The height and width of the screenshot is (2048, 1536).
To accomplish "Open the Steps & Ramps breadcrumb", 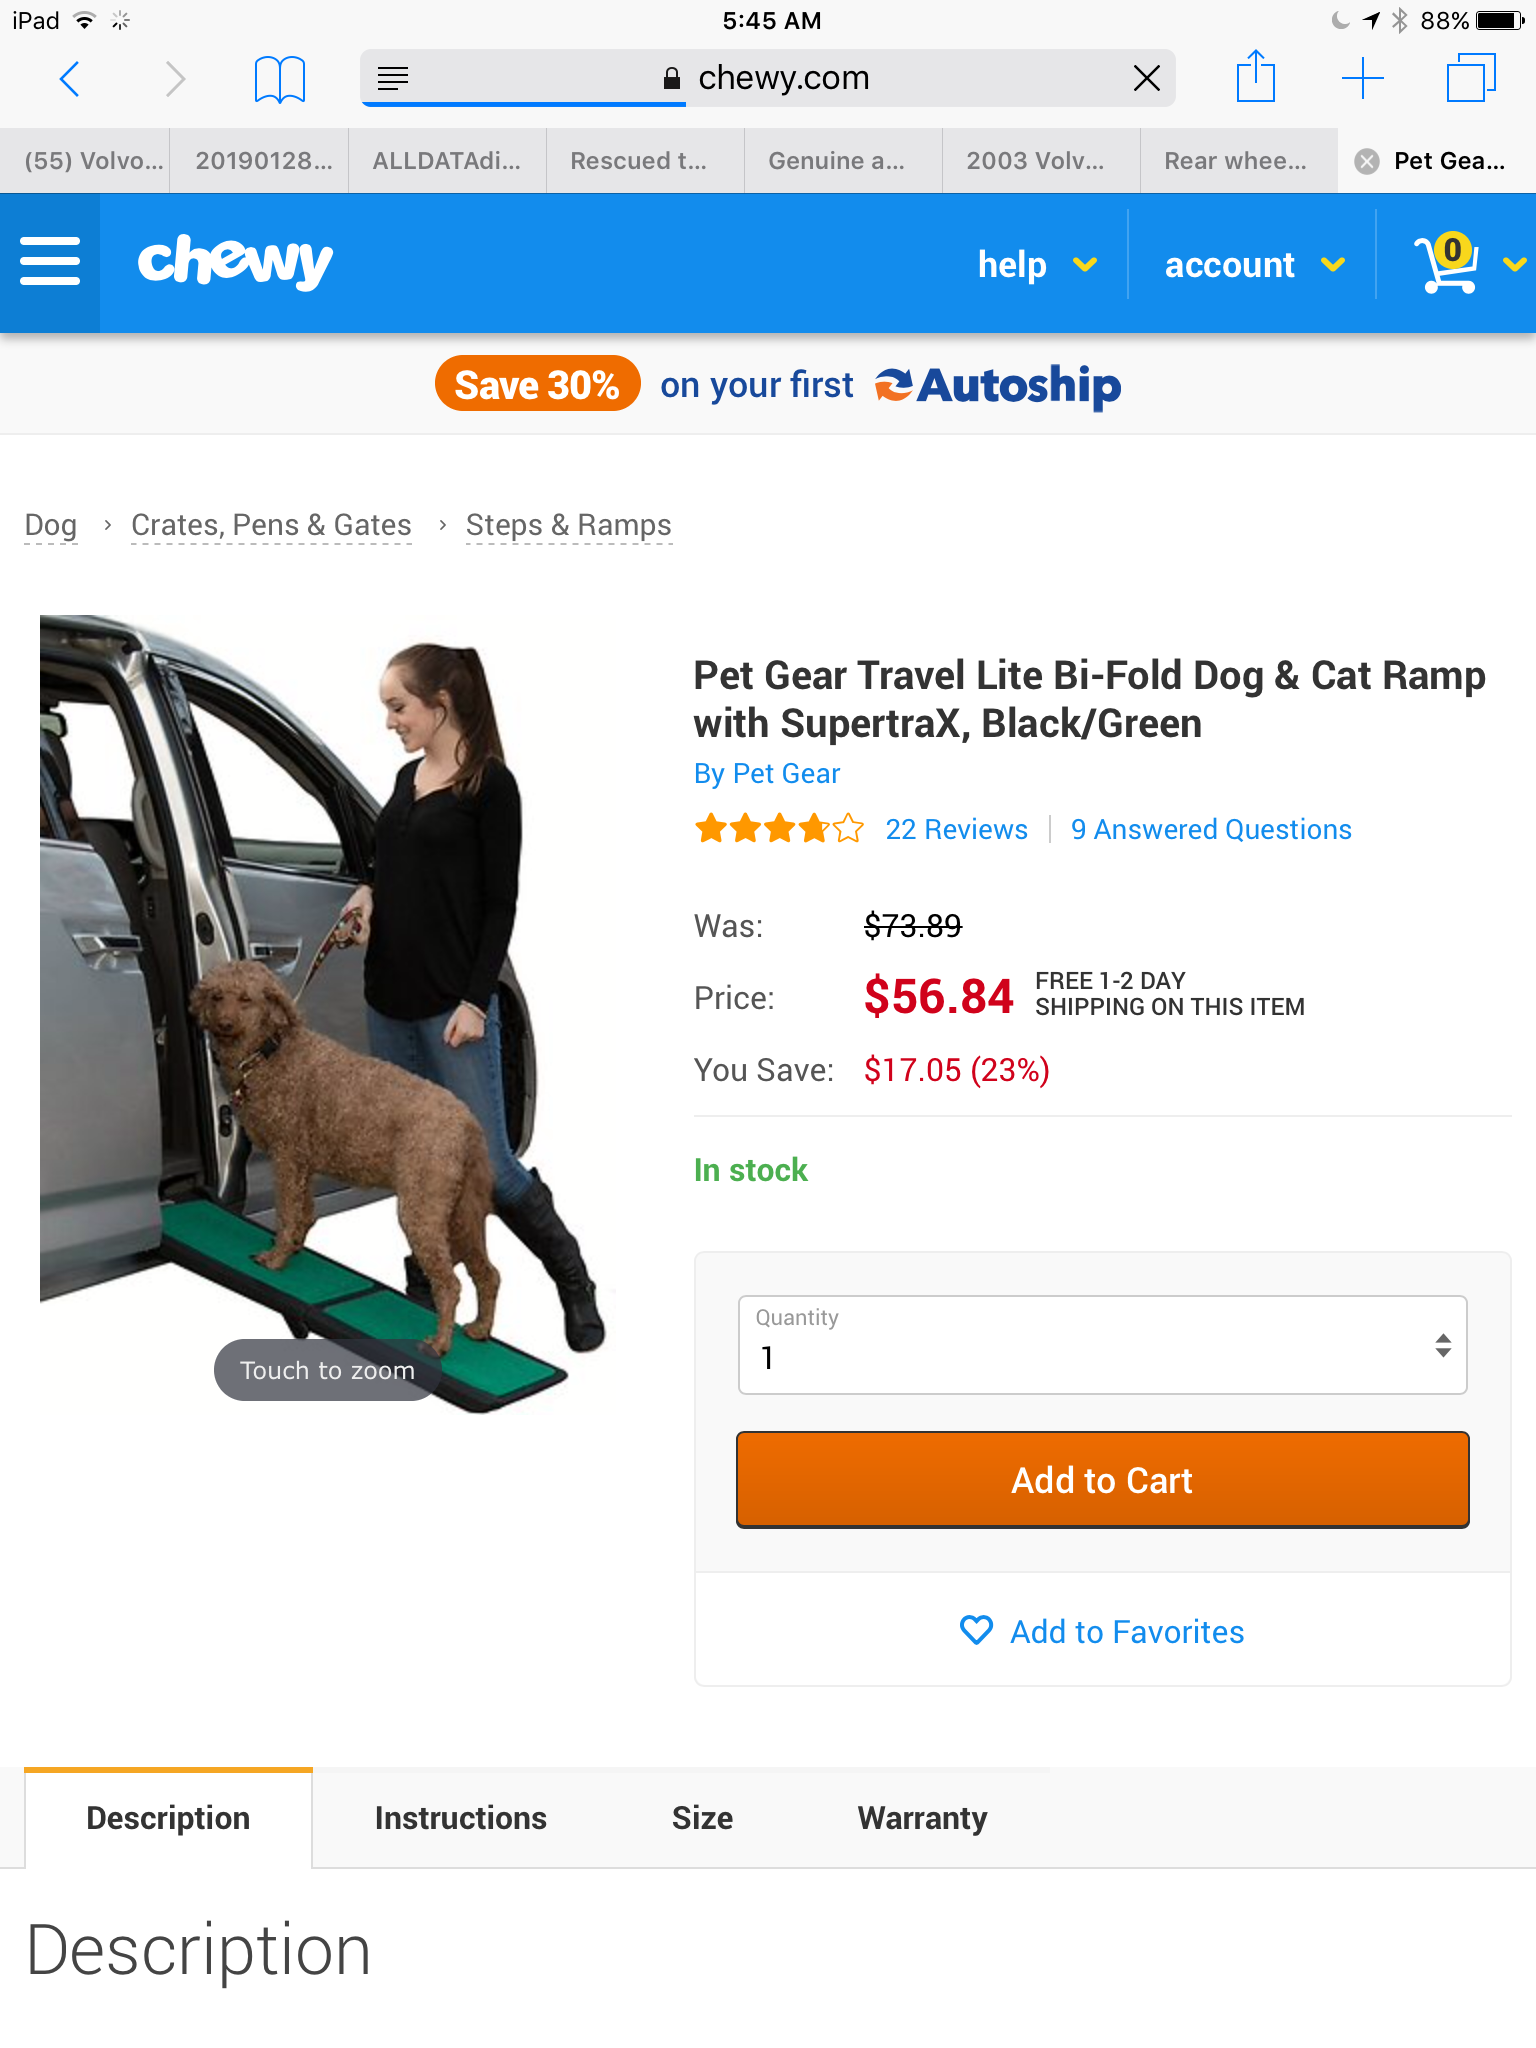I will [x=568, y=525].
